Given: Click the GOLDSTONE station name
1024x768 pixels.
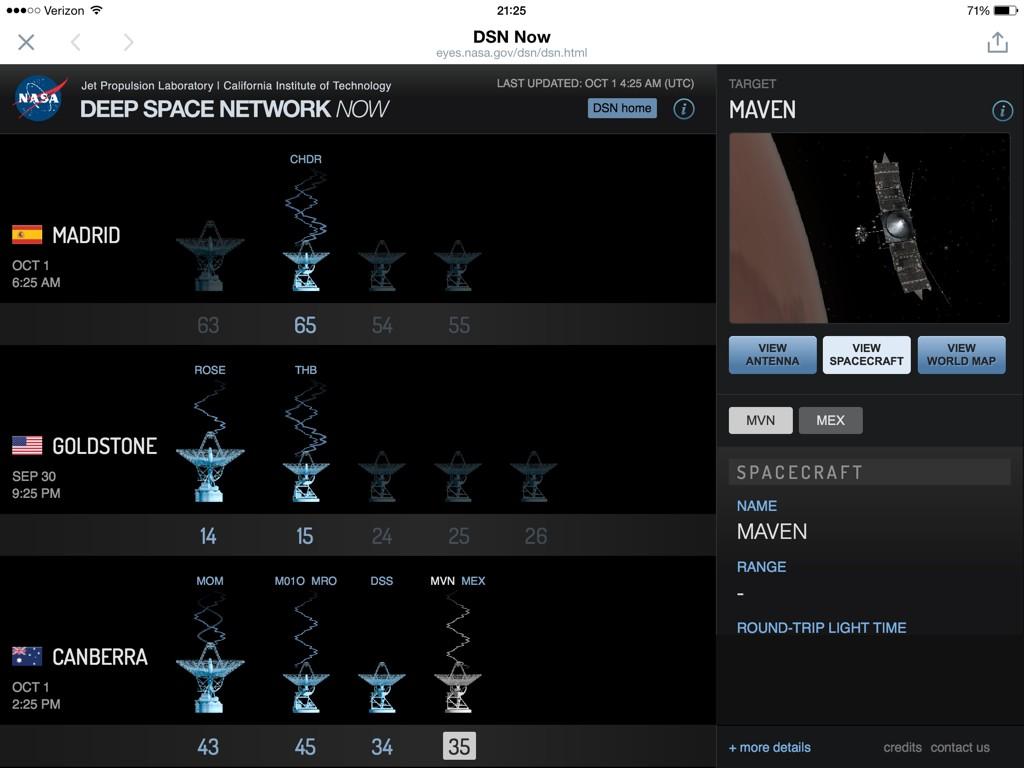Looking at the screenshot, I should [x=104, y=446].
